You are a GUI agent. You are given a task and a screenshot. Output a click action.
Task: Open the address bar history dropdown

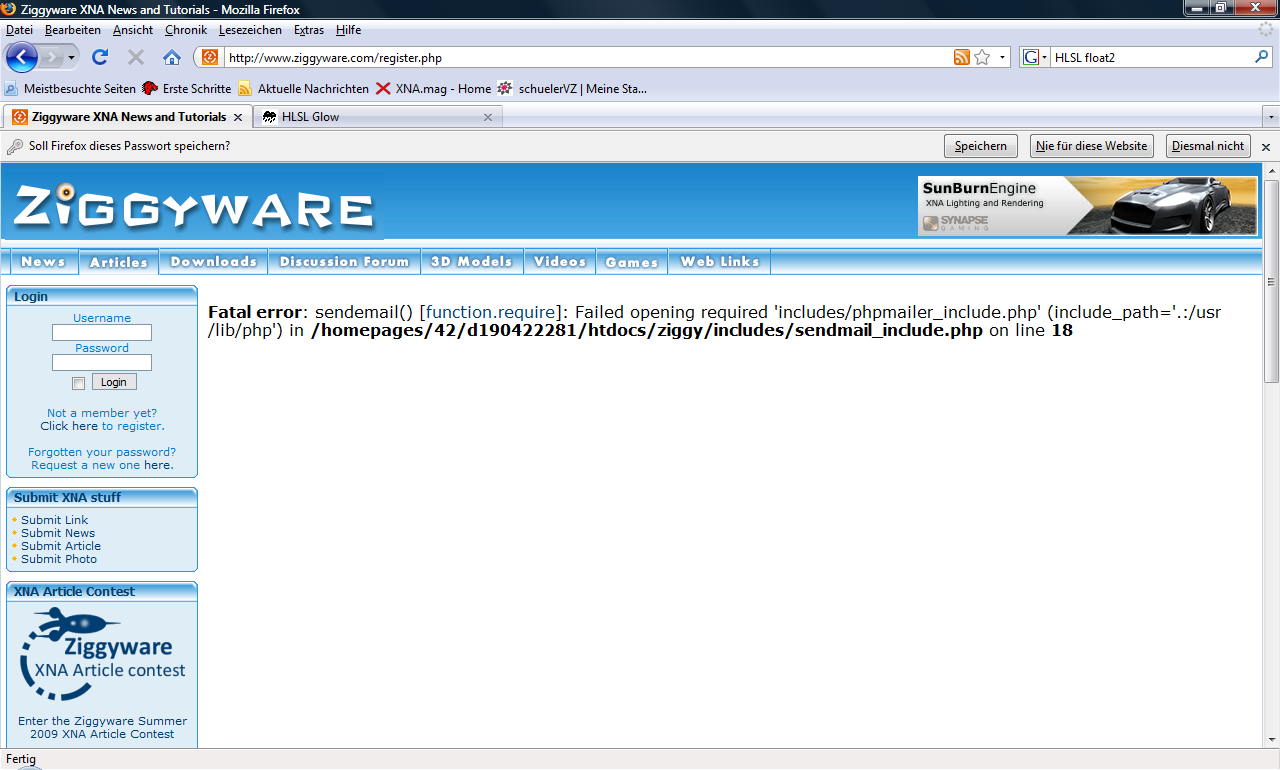(x=1002, y=57)
